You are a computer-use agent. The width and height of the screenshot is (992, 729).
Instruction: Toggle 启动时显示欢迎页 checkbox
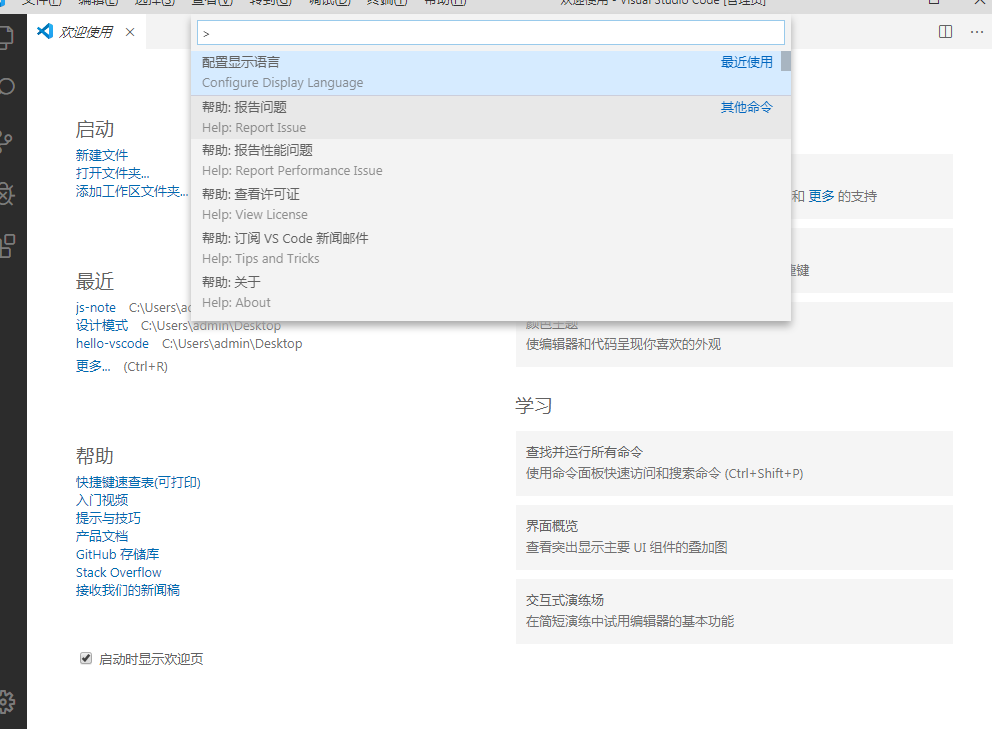pos(86,658)
